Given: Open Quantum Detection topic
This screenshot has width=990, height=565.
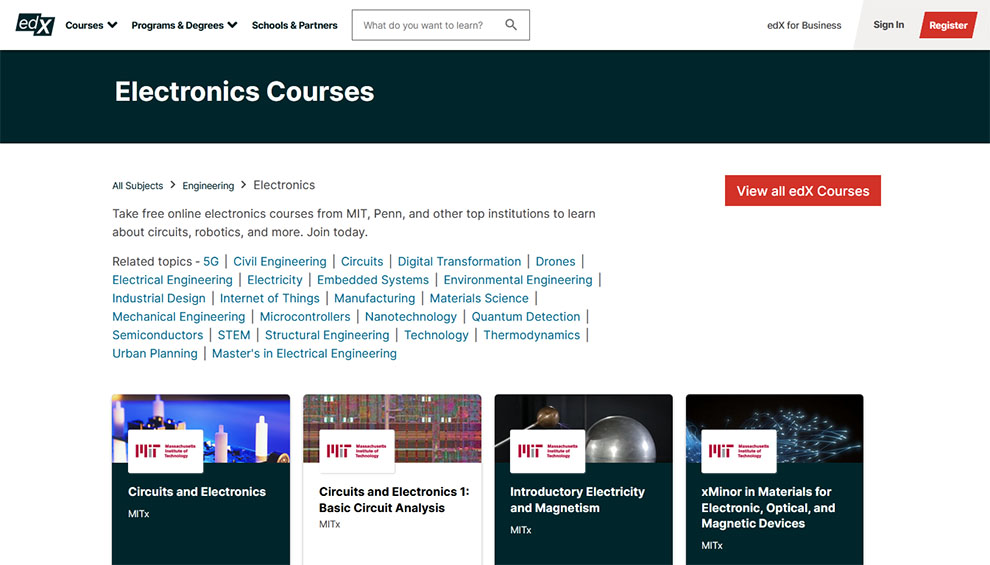Looking at the screenshot, I should (x=526, y=316).
